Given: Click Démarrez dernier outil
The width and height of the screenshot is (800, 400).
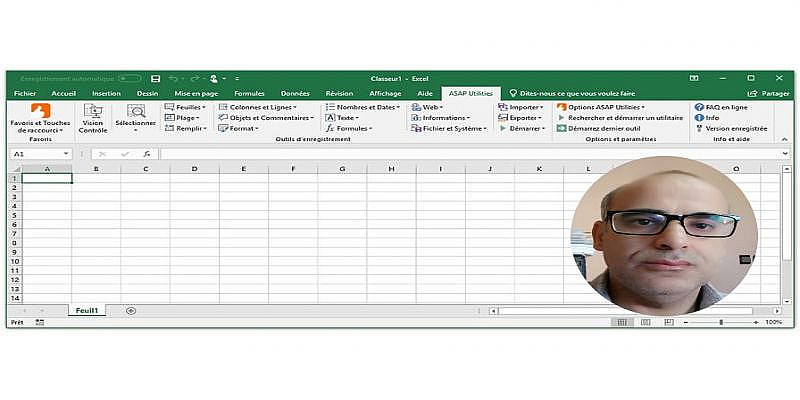Looking at the screenshot, I should 598,129.
